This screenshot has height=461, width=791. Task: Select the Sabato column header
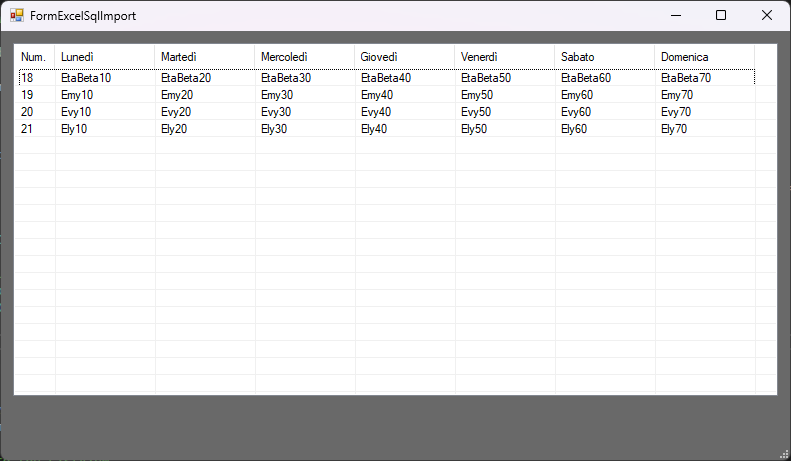tap(604, 57)
